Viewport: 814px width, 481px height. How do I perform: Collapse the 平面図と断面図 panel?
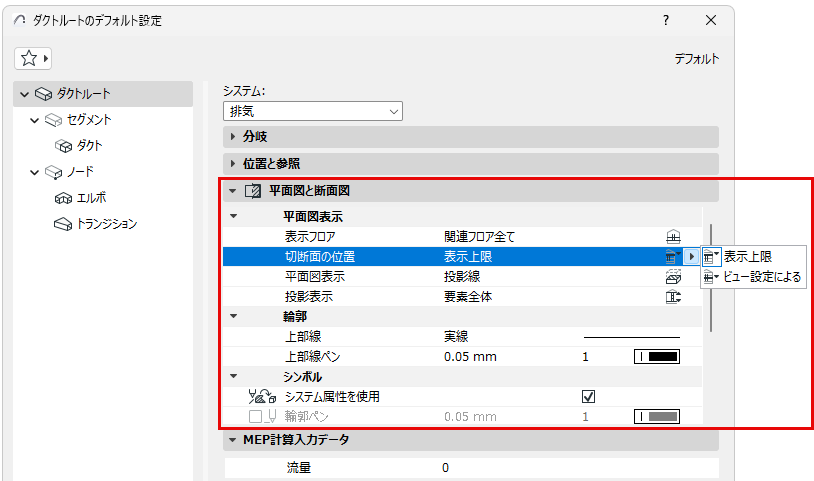(x=233, y=191)
